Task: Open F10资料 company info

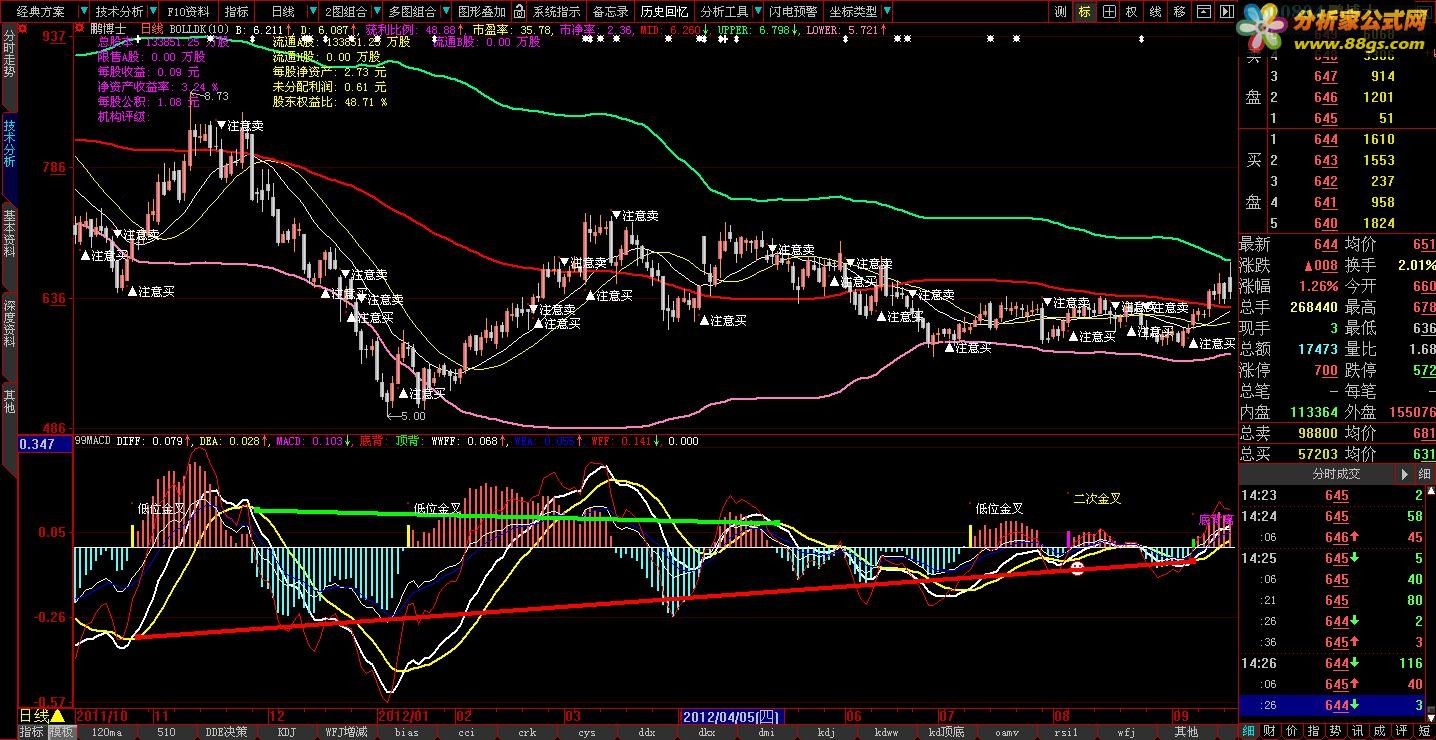Action: [x=190, y=12]
